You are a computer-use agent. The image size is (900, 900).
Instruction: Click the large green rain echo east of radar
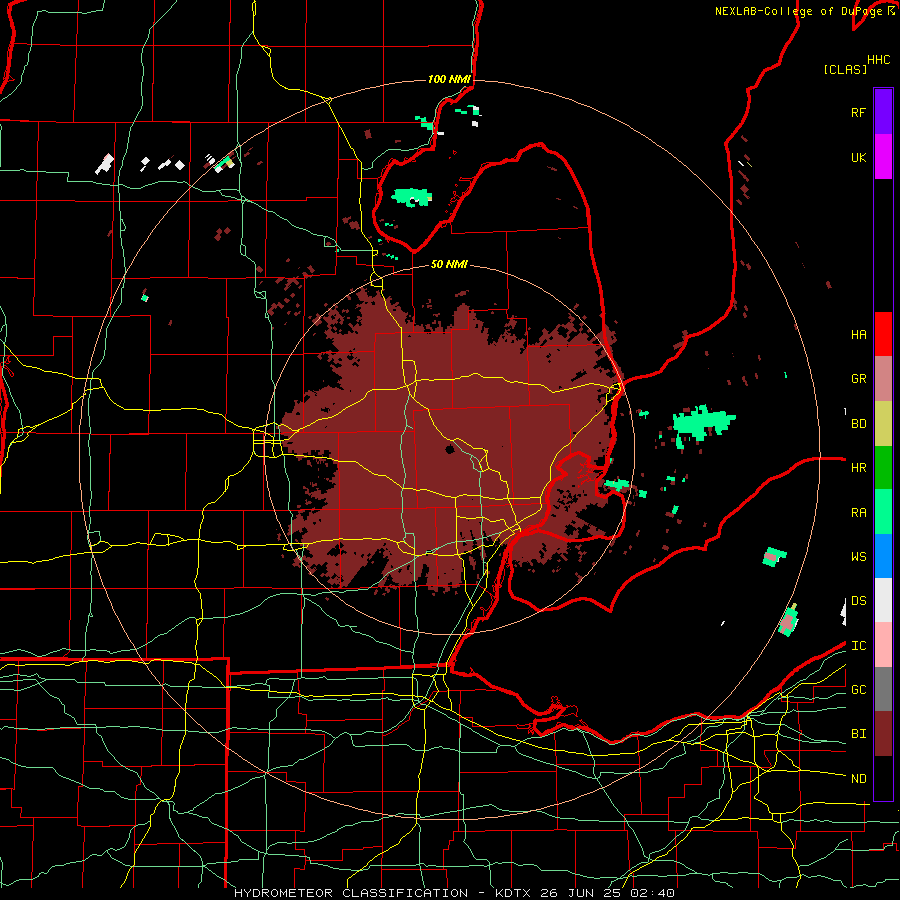703,424
